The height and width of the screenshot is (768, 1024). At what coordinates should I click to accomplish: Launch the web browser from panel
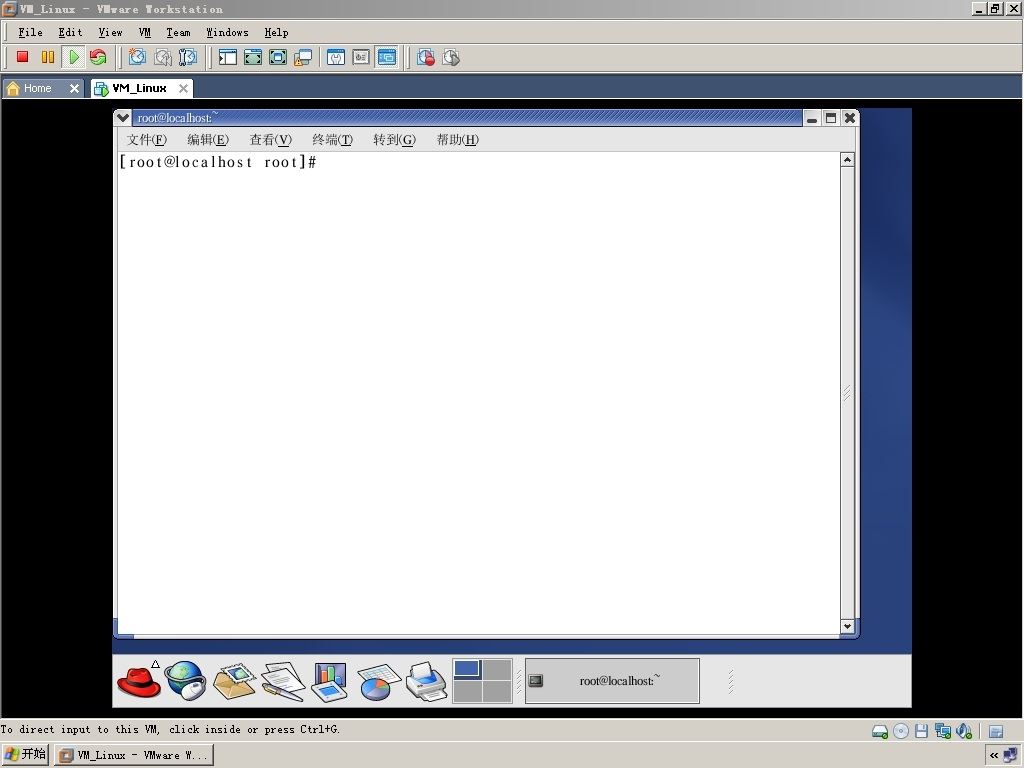pos(186,680)
